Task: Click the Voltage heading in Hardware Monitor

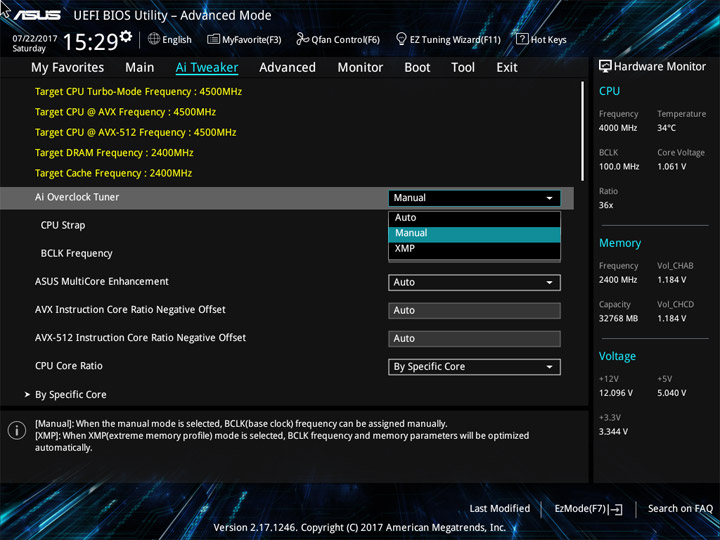Action: tap(617, 356)
